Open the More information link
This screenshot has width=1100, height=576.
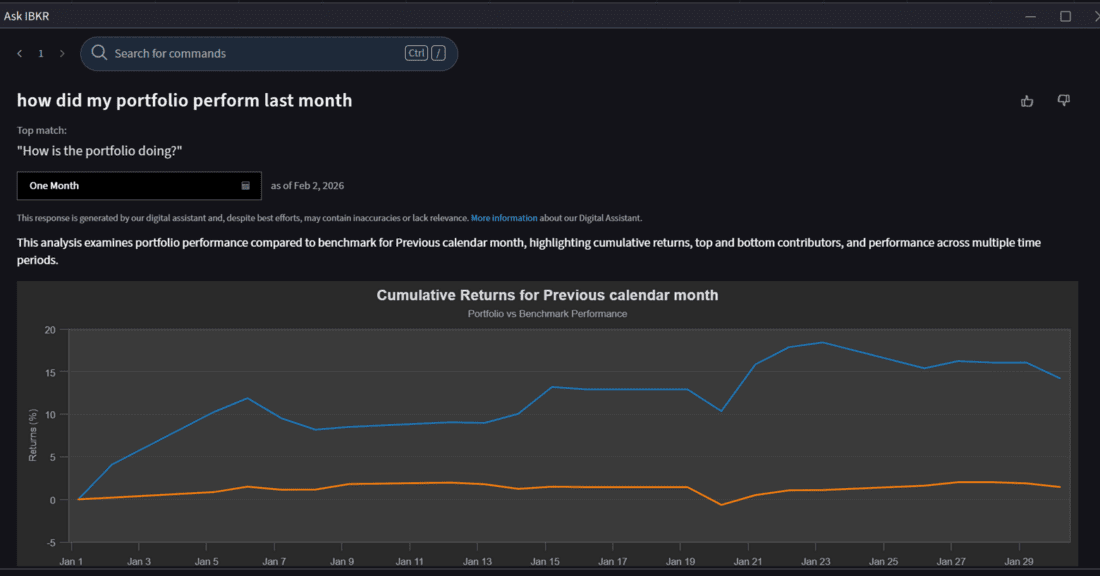point(504,218)
